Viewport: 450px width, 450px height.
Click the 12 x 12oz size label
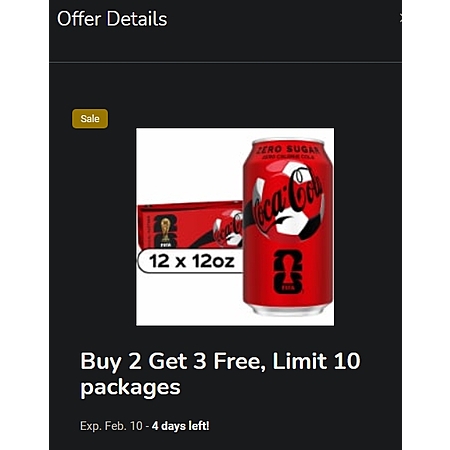tap(191, 261)
